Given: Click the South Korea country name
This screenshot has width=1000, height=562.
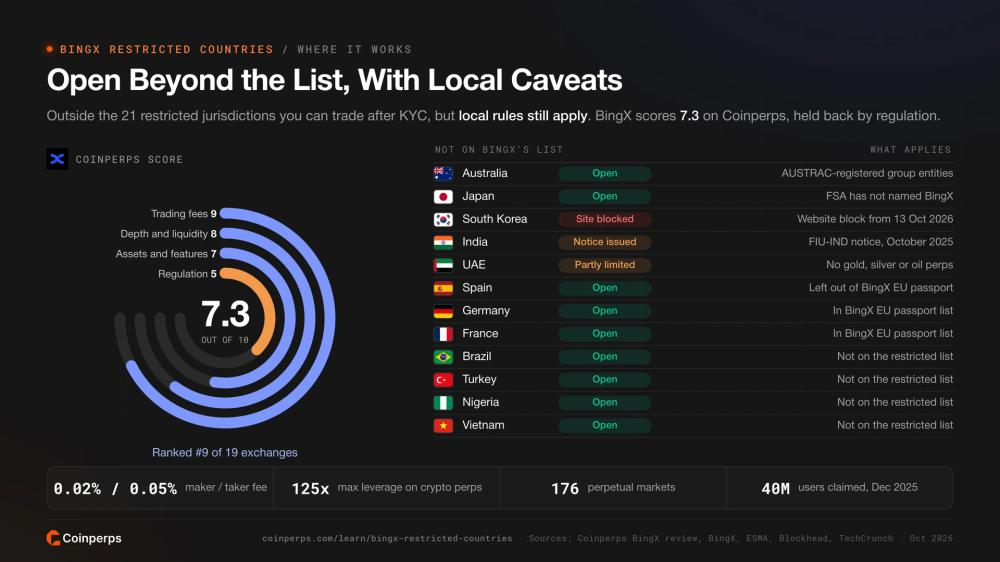Looking at the screenshot, I should coord(494,219).
